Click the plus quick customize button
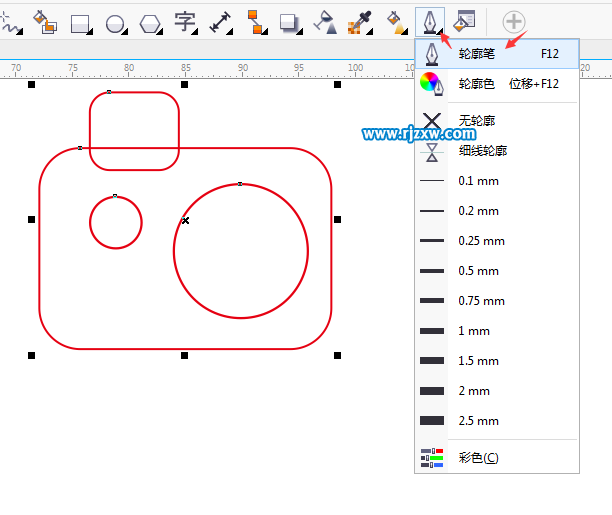 pos(513,21)
